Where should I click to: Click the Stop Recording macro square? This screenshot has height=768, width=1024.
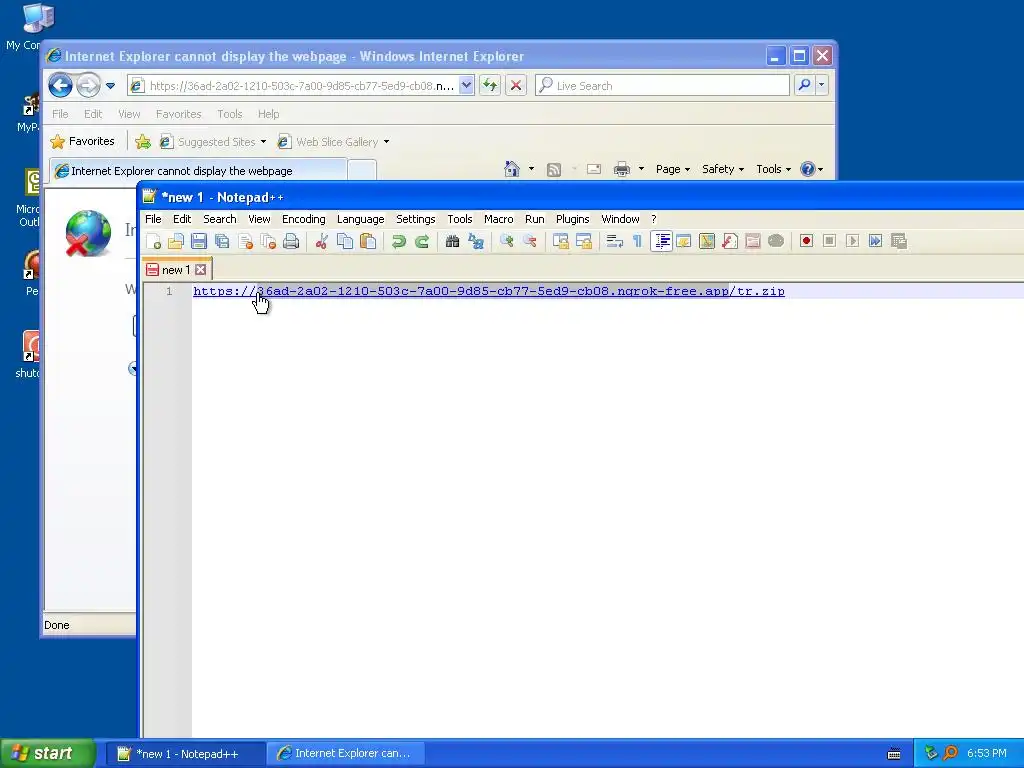pyautogui.click(x=829, y=242)
